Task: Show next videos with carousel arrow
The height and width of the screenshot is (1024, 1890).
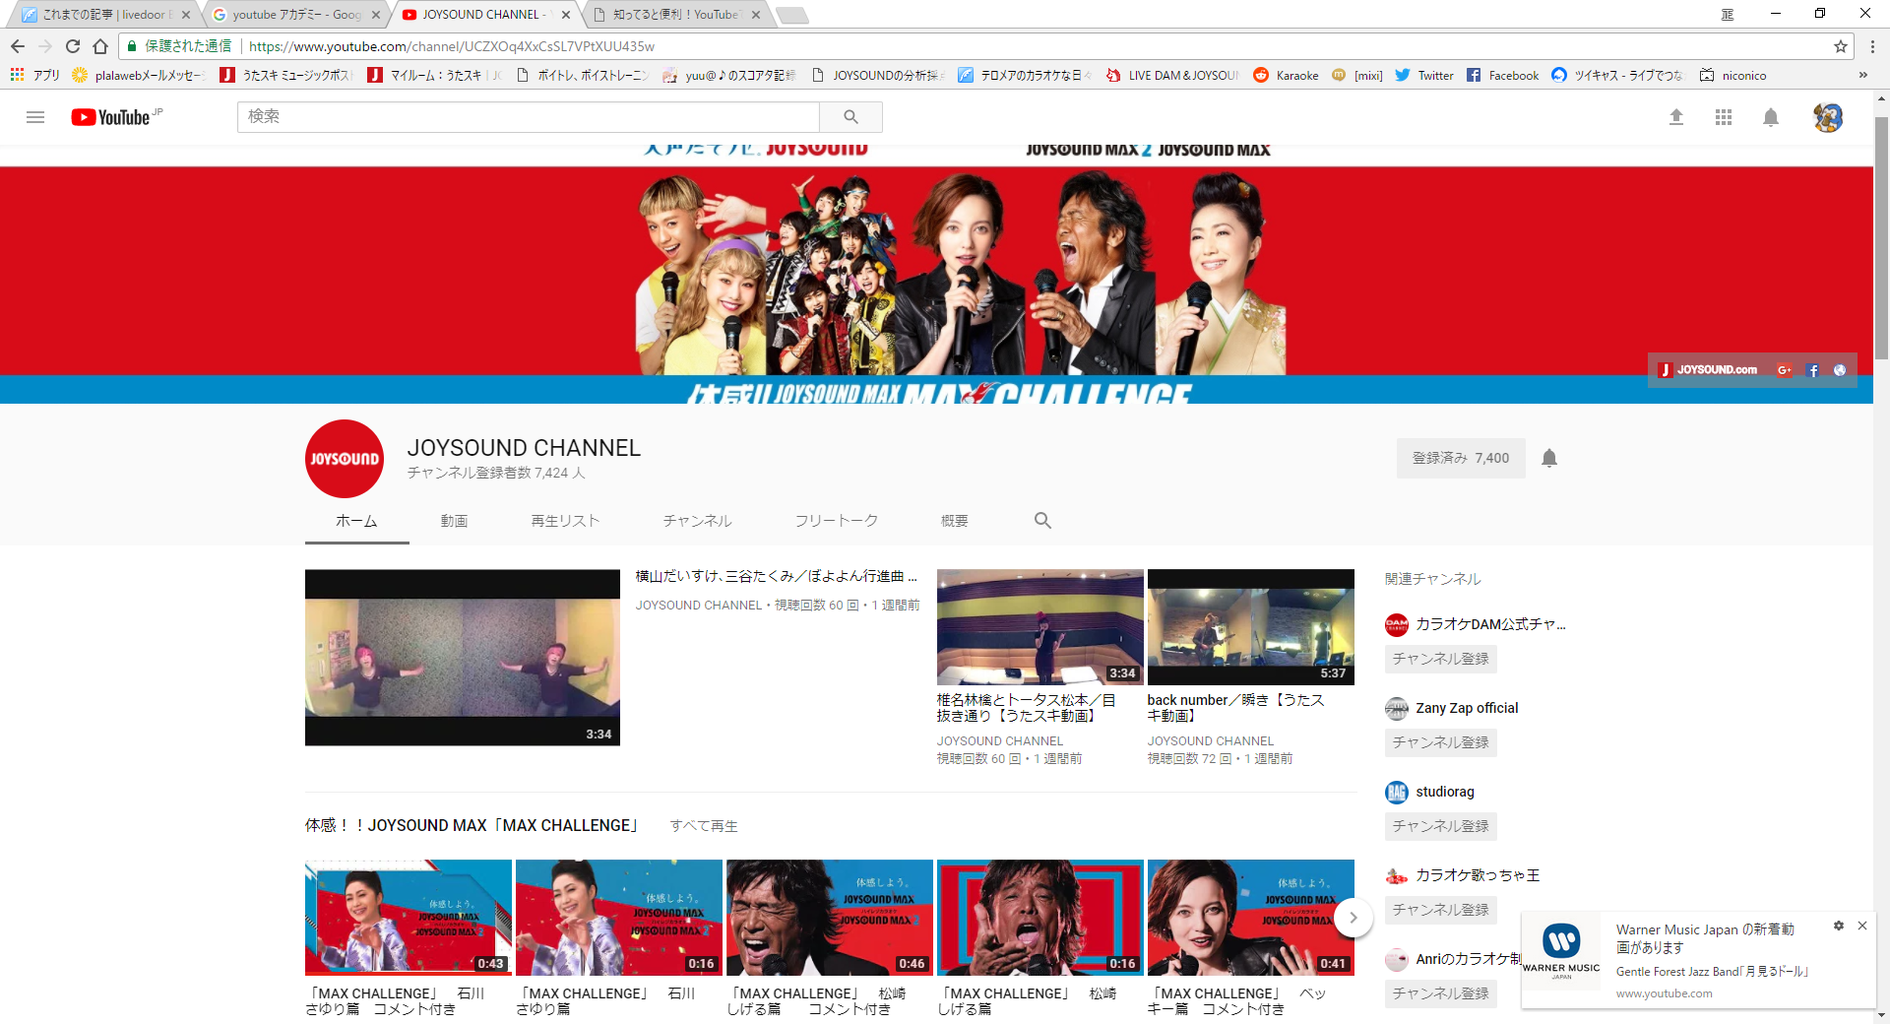Action: click(x=1353, y=917)
